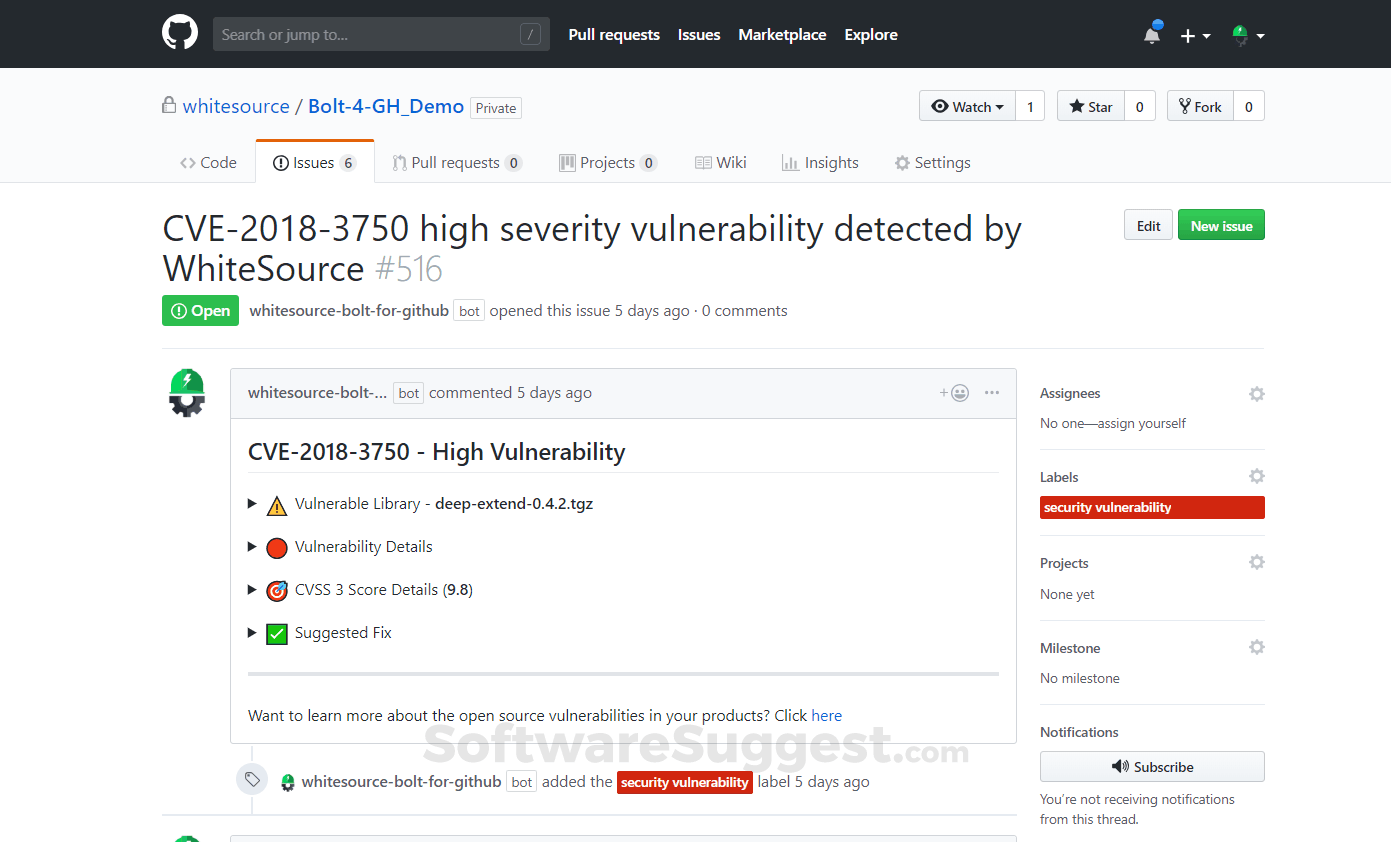Image resolution: width=1391 pixels, height=842 pixels.
Task: Open whitesource-bolt-... commenter name link
Action: [317, 392]
